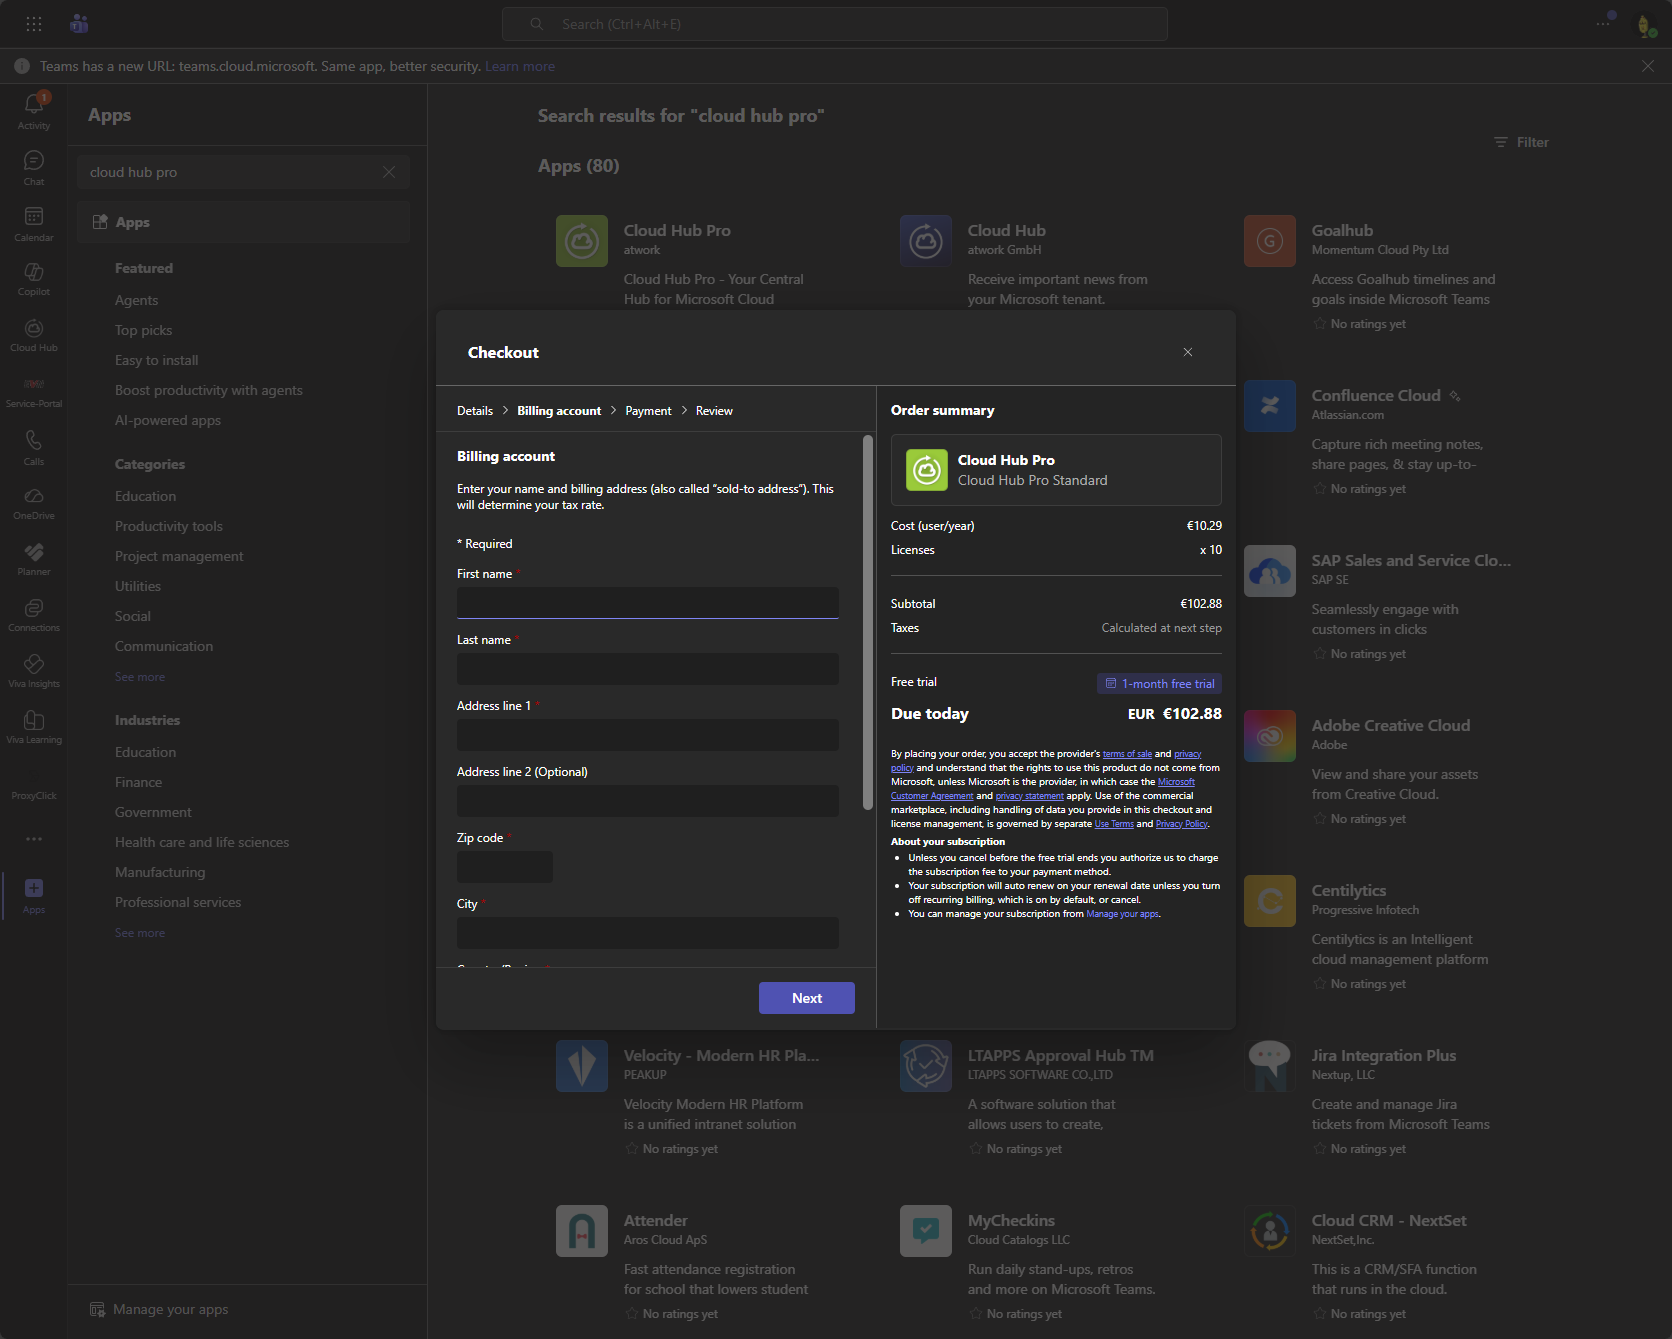This screenshot has width=1672, height=1339.
Task: Click the Next button in Checkout
Action: [x=807, y=998]
